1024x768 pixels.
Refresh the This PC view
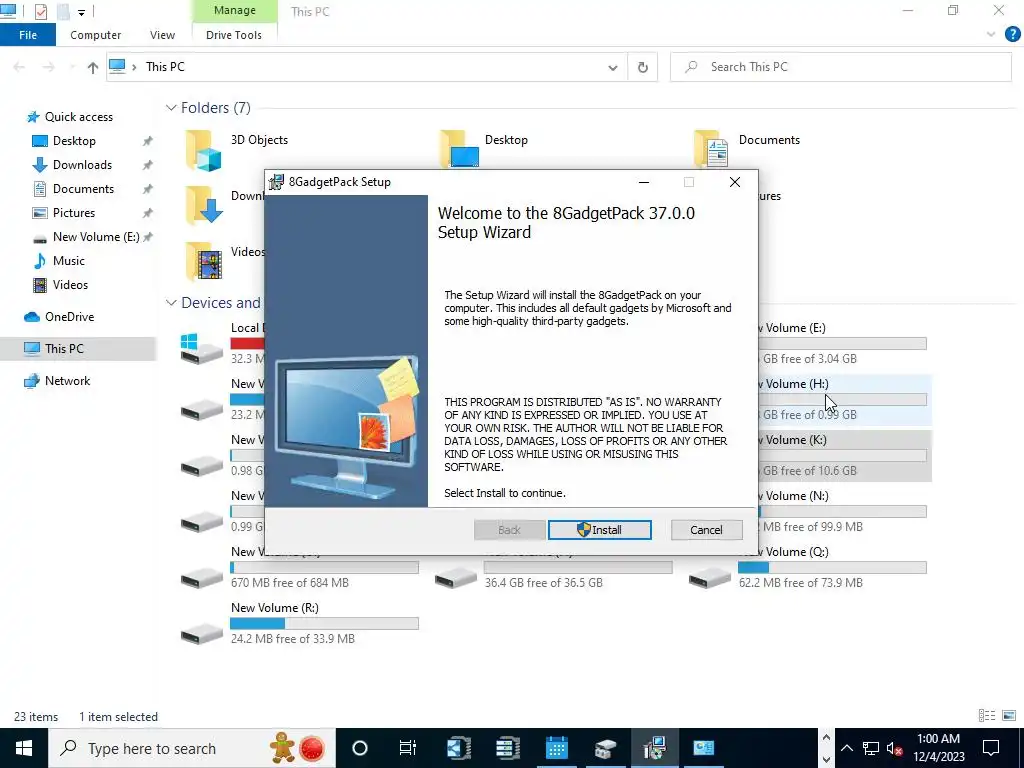click(643, 67)
